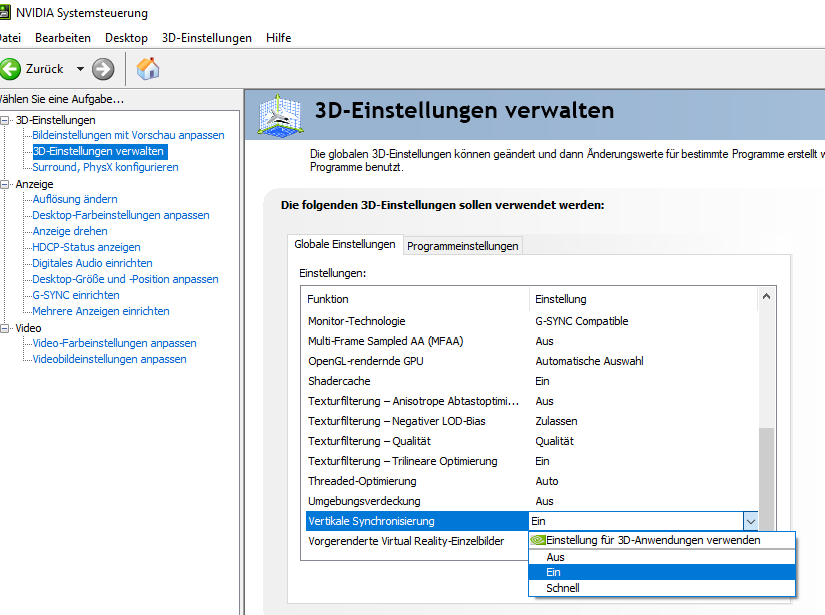Collapse the 3D-Einstellungen tree node
This screenshot has height=615, width=825.
click(x=5, y=120)
